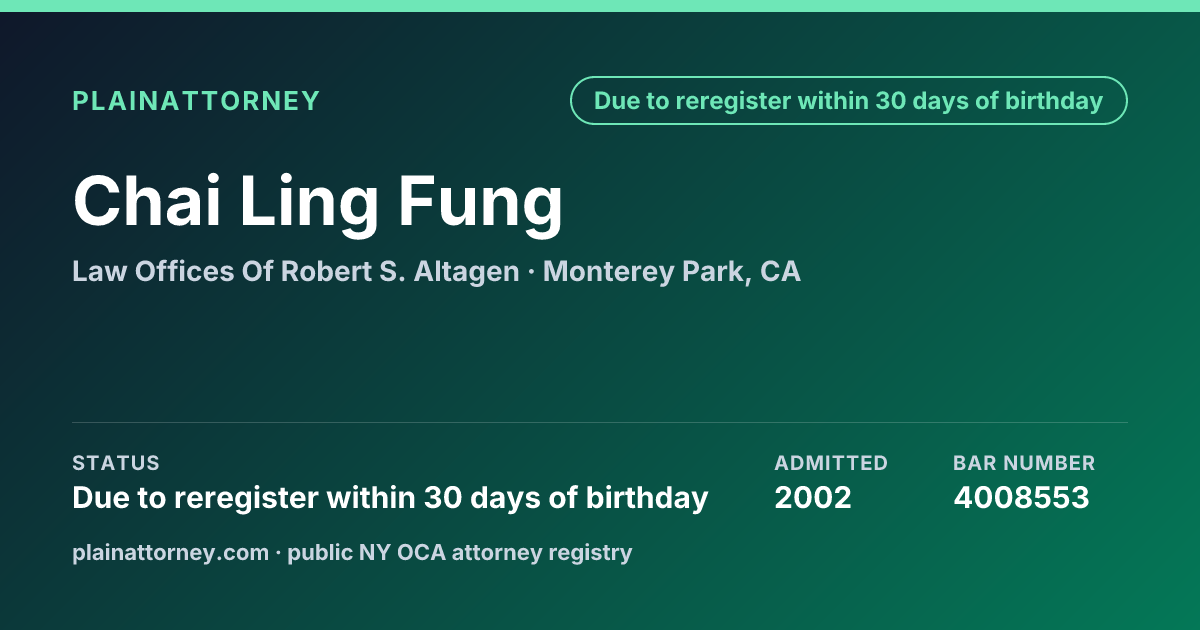Click the Chai Ling Fung name heading
Viewport: 1200px width, 630px height.
318,204
